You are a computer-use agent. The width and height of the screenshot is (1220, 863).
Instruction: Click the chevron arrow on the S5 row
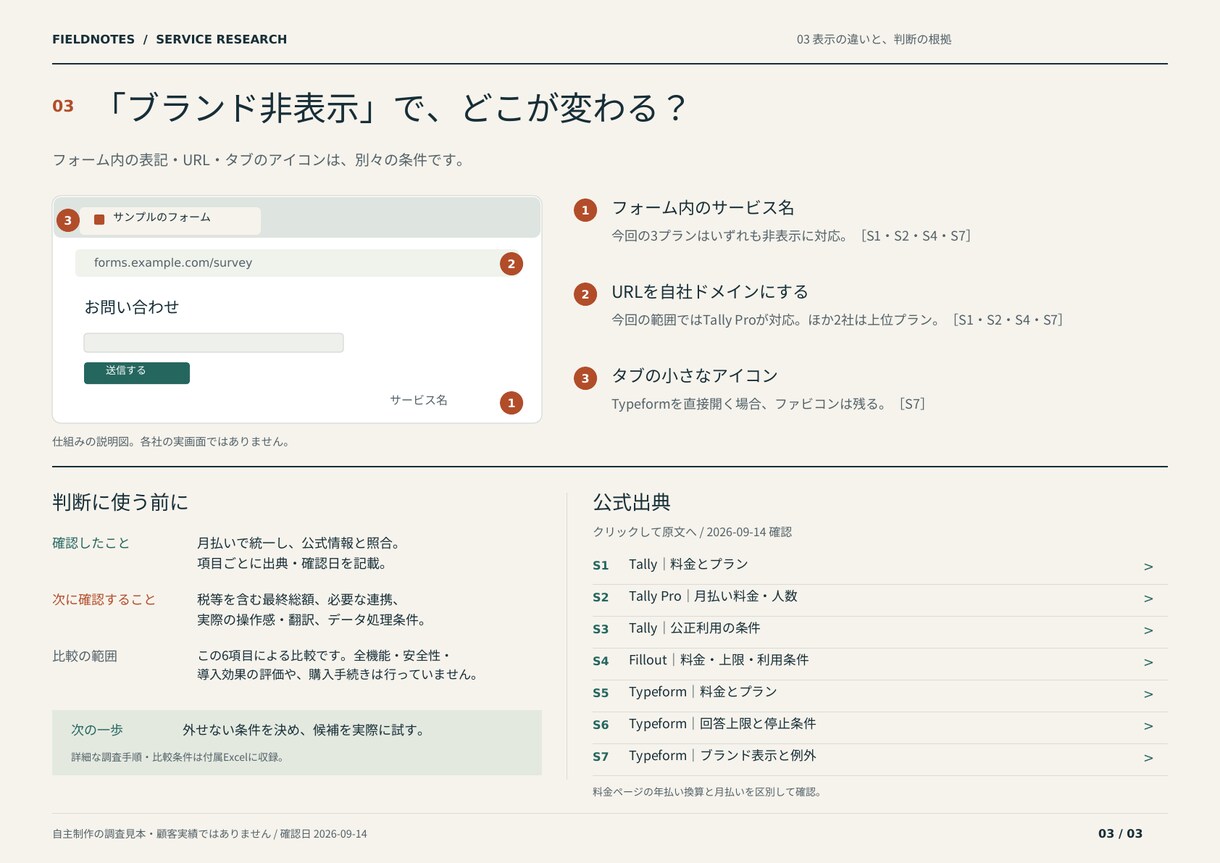pyautogui.click(x=1148, y=694)
